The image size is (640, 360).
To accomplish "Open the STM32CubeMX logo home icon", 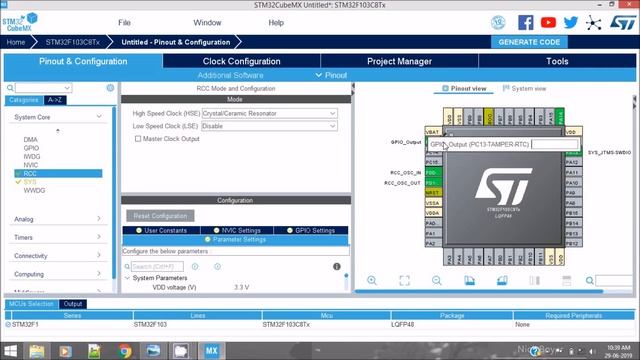I will tap(20, 23).
